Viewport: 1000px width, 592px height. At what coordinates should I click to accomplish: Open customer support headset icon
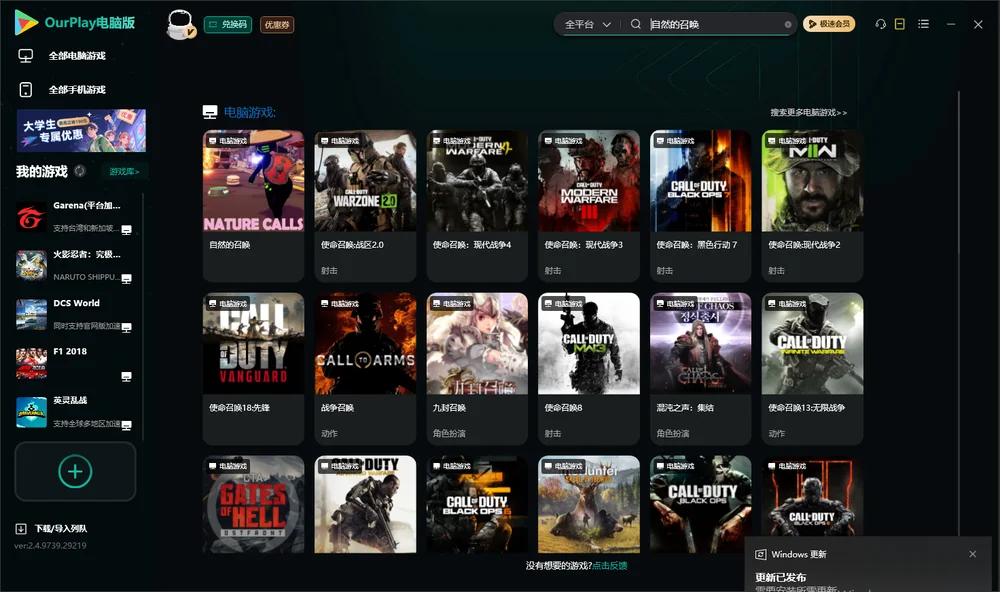click(880, 24)
